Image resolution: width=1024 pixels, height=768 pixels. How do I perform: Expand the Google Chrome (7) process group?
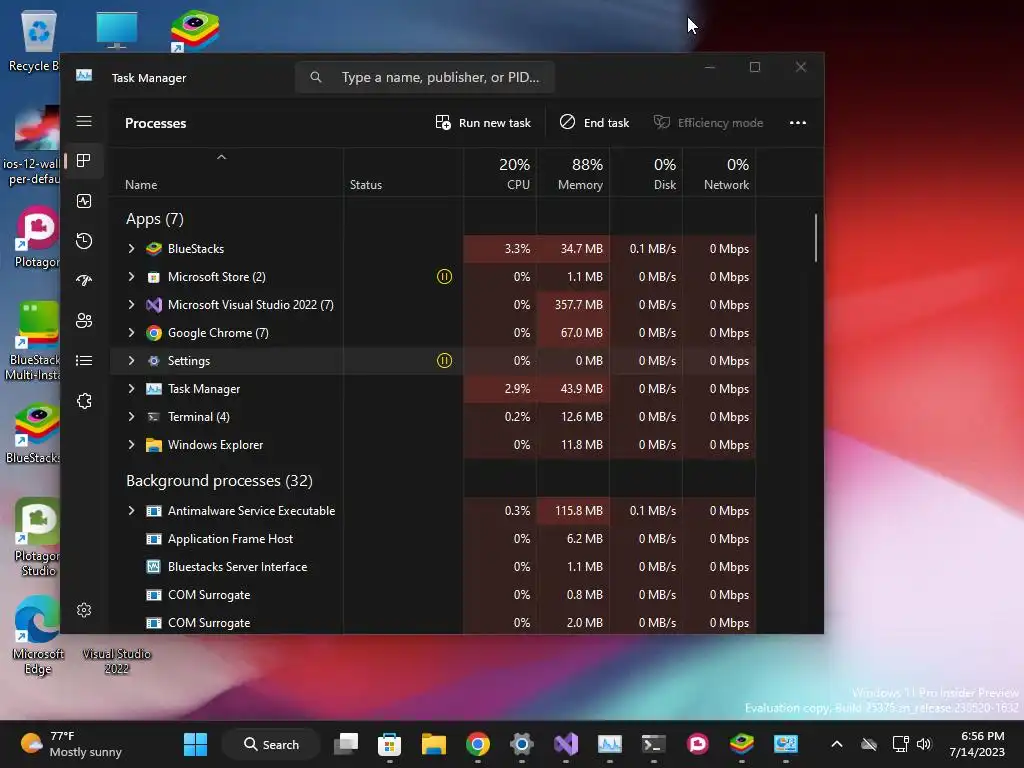tap(131, 333)
